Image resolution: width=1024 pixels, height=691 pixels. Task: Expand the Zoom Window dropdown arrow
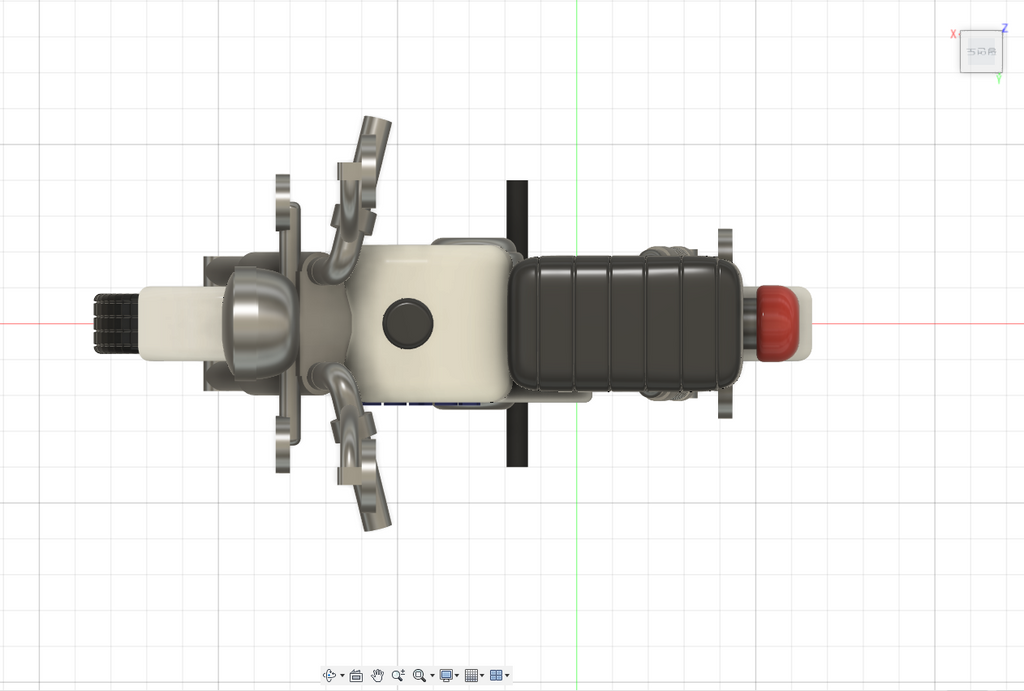(x=432, y=676)
